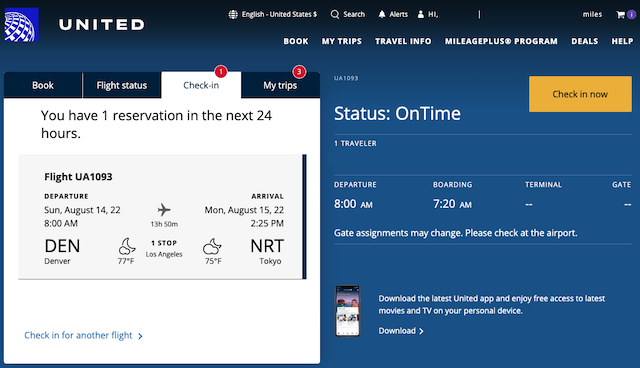Click the 1 STOP label

pos(164,243)
